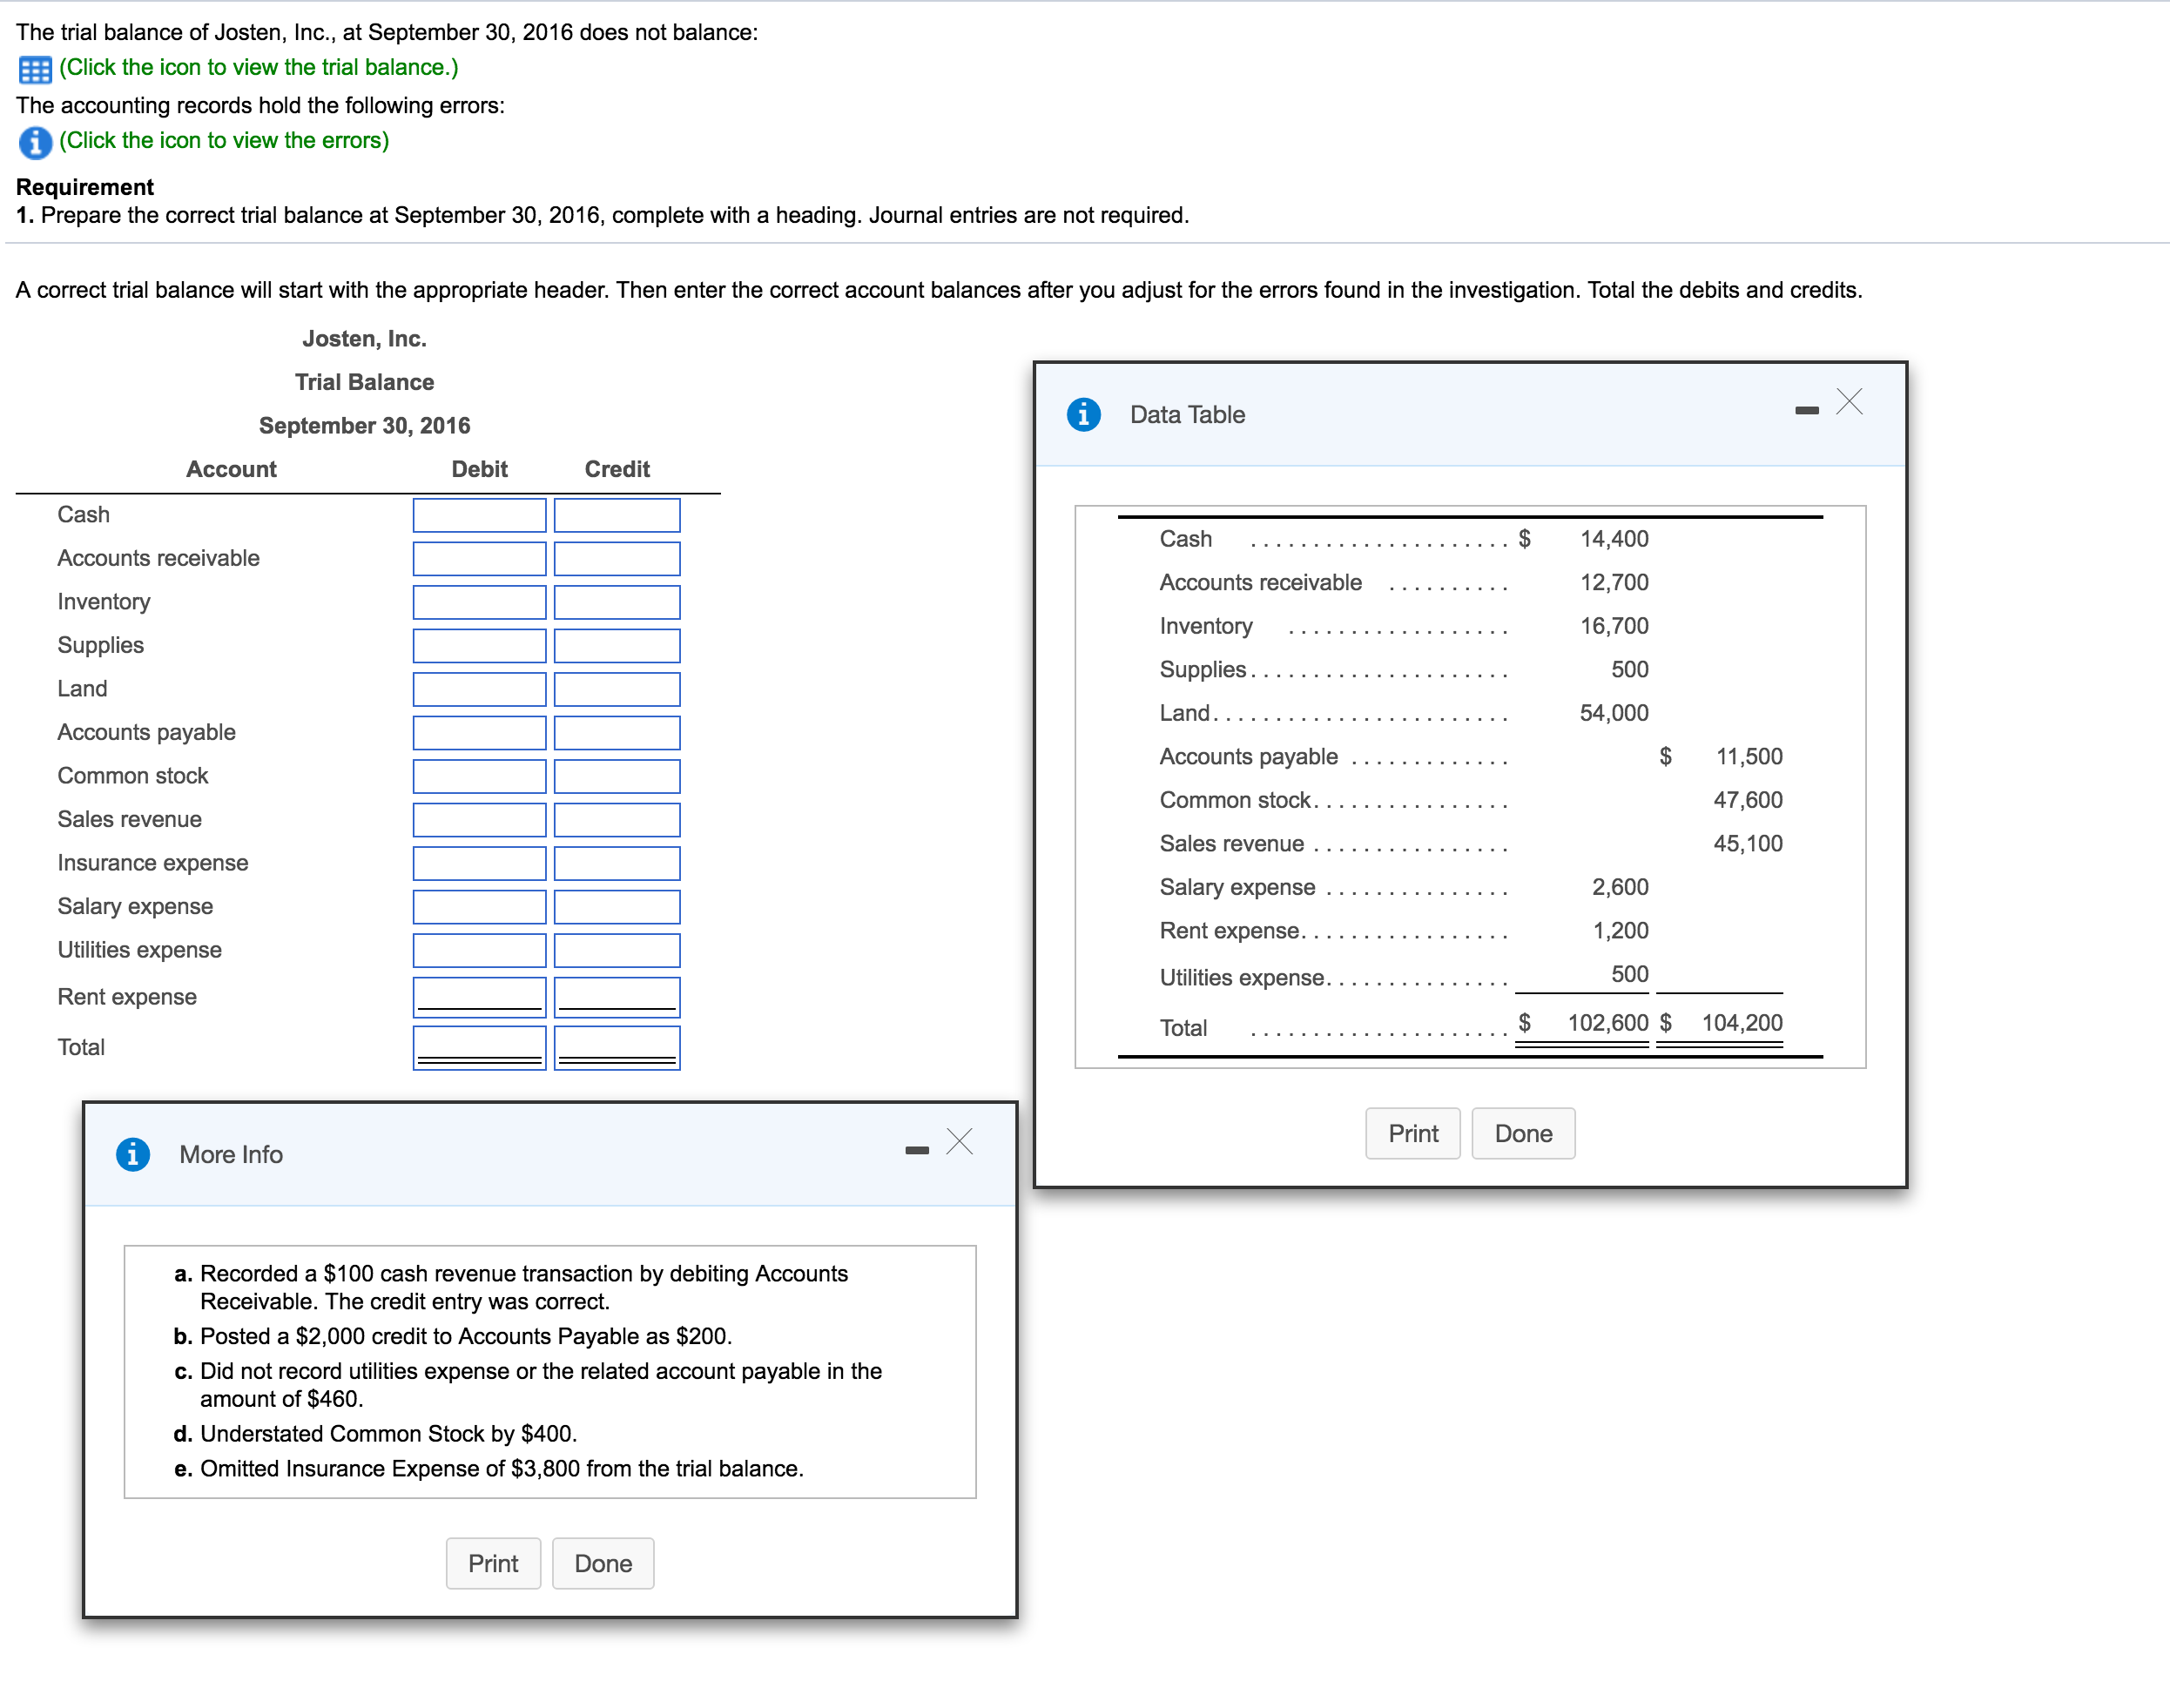Click the trial balance grid icon
The height and width of the screenshot is (1708, 2170).
coord(35,70)
